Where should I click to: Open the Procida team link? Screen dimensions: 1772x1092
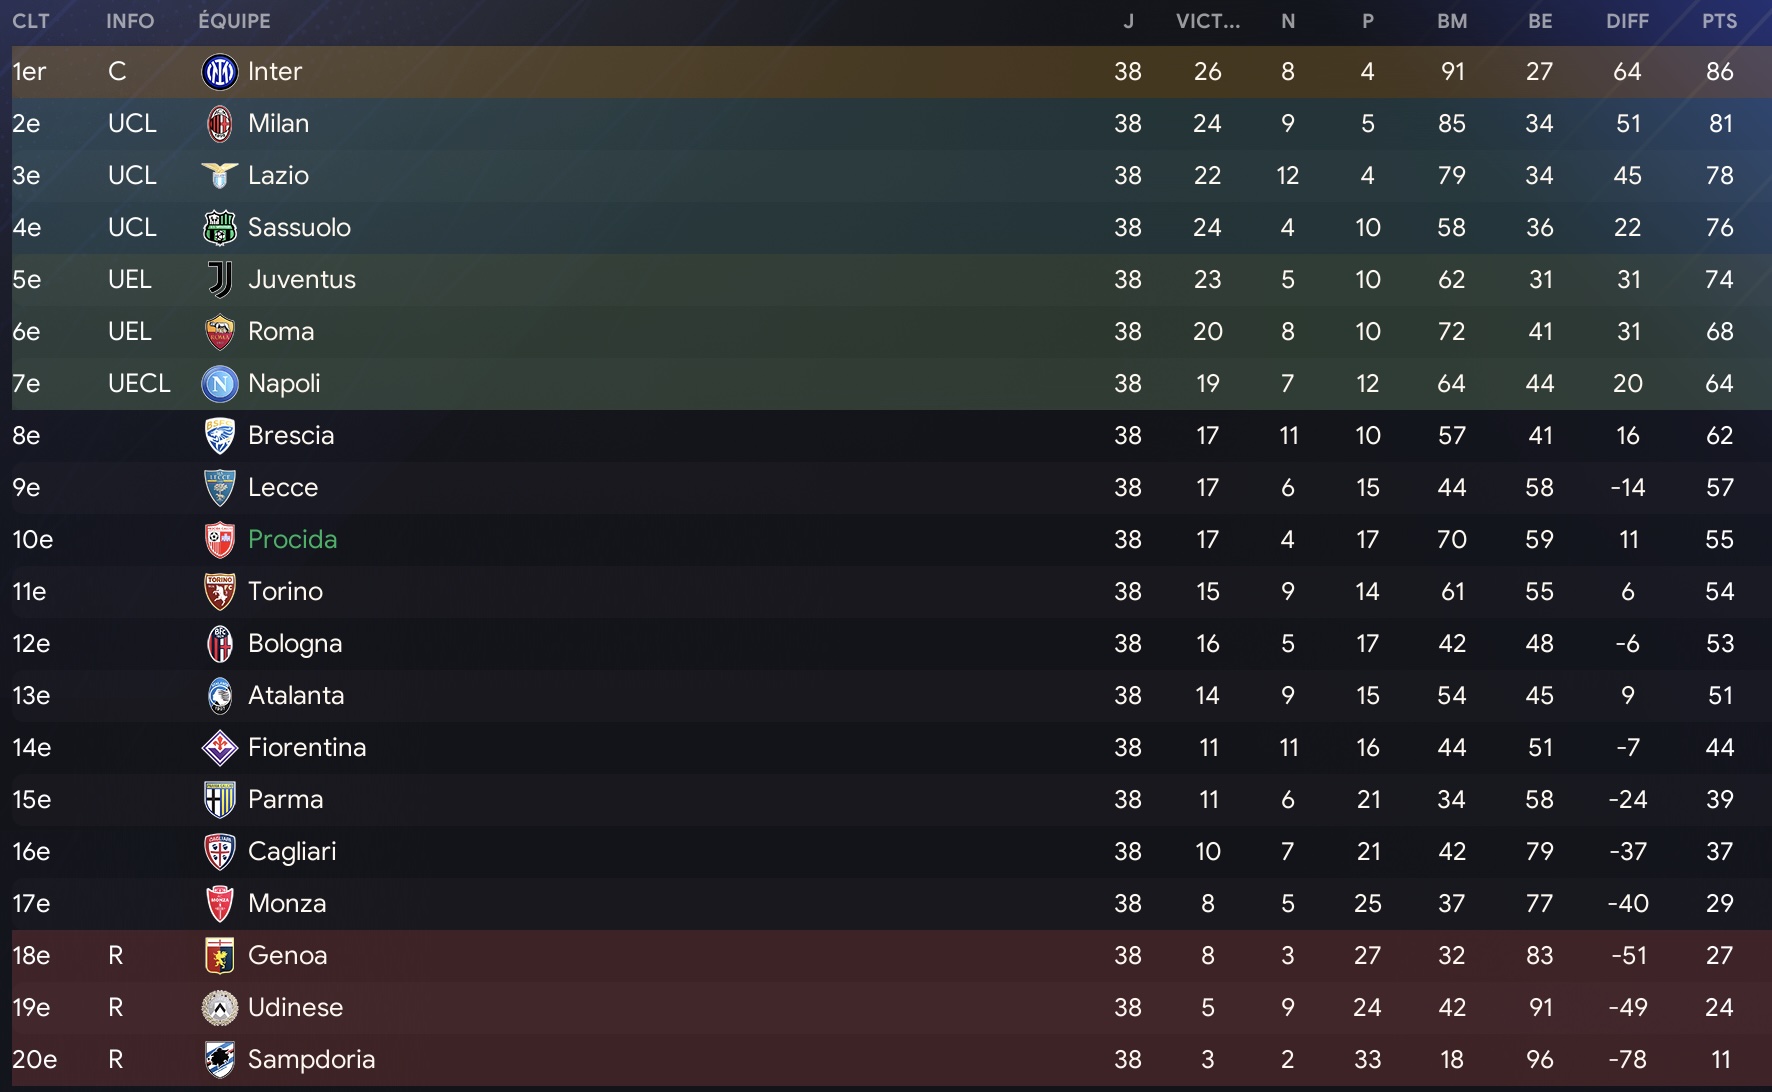click(293, 540)
